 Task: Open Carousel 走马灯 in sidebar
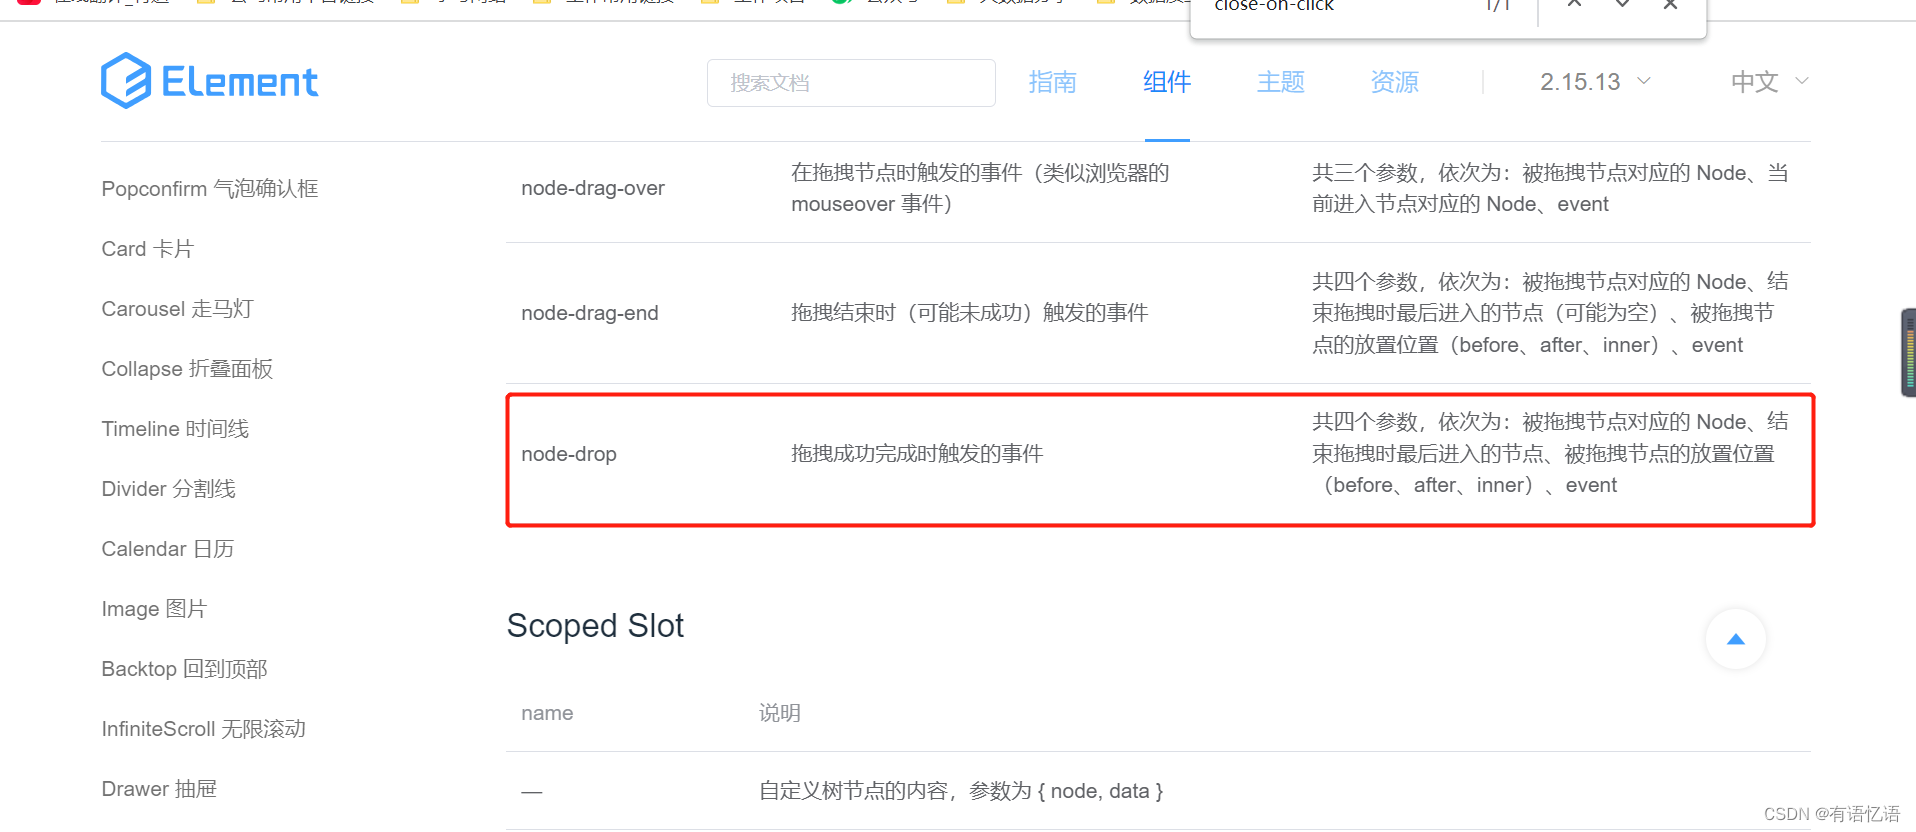pos(178,309)
